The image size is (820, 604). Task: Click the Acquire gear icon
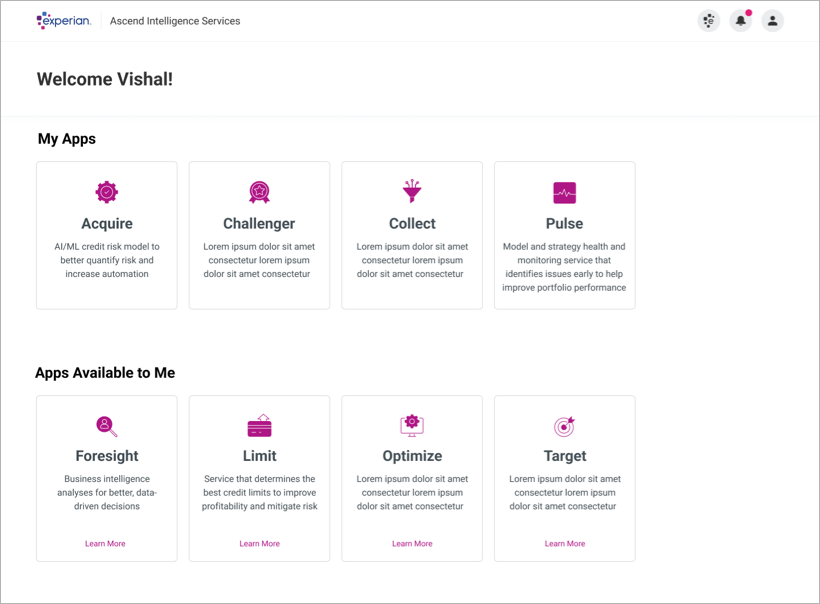(107, 192)
